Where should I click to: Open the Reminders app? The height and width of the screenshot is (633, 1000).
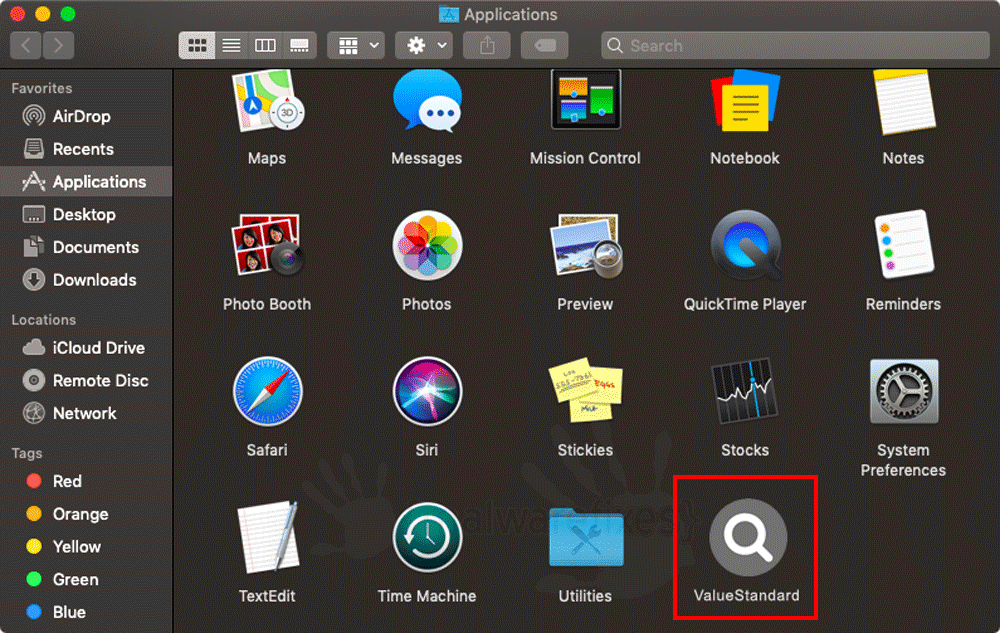[x=904, y=245]
